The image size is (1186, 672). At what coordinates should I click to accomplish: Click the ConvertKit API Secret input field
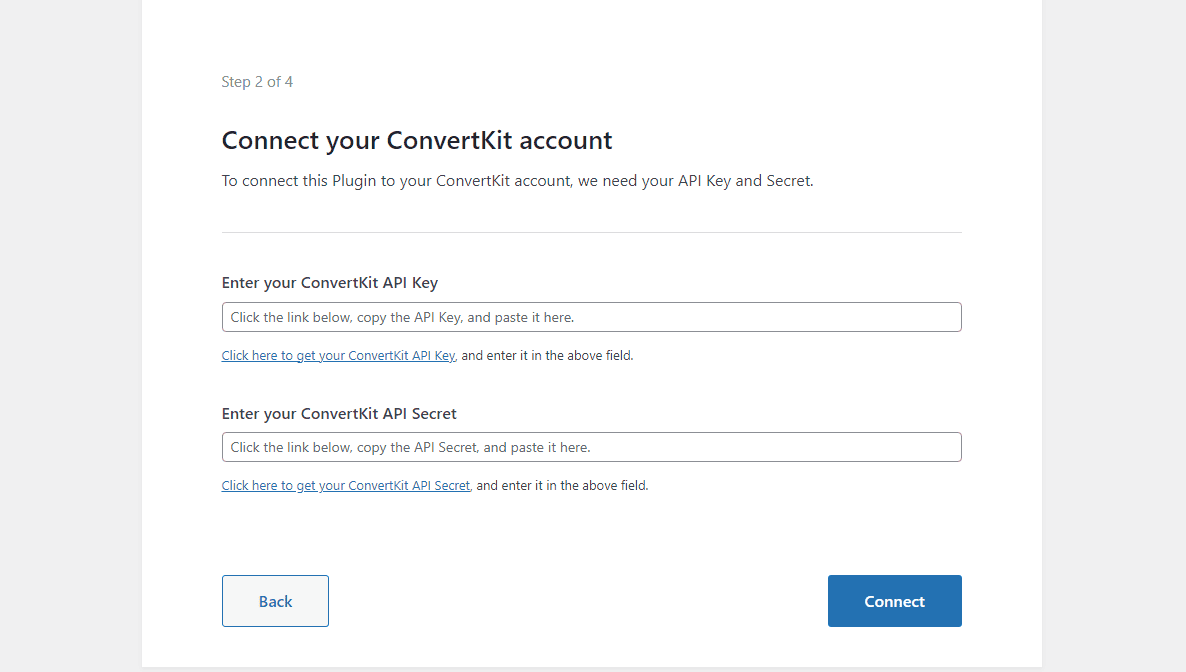tap(591, 447)
